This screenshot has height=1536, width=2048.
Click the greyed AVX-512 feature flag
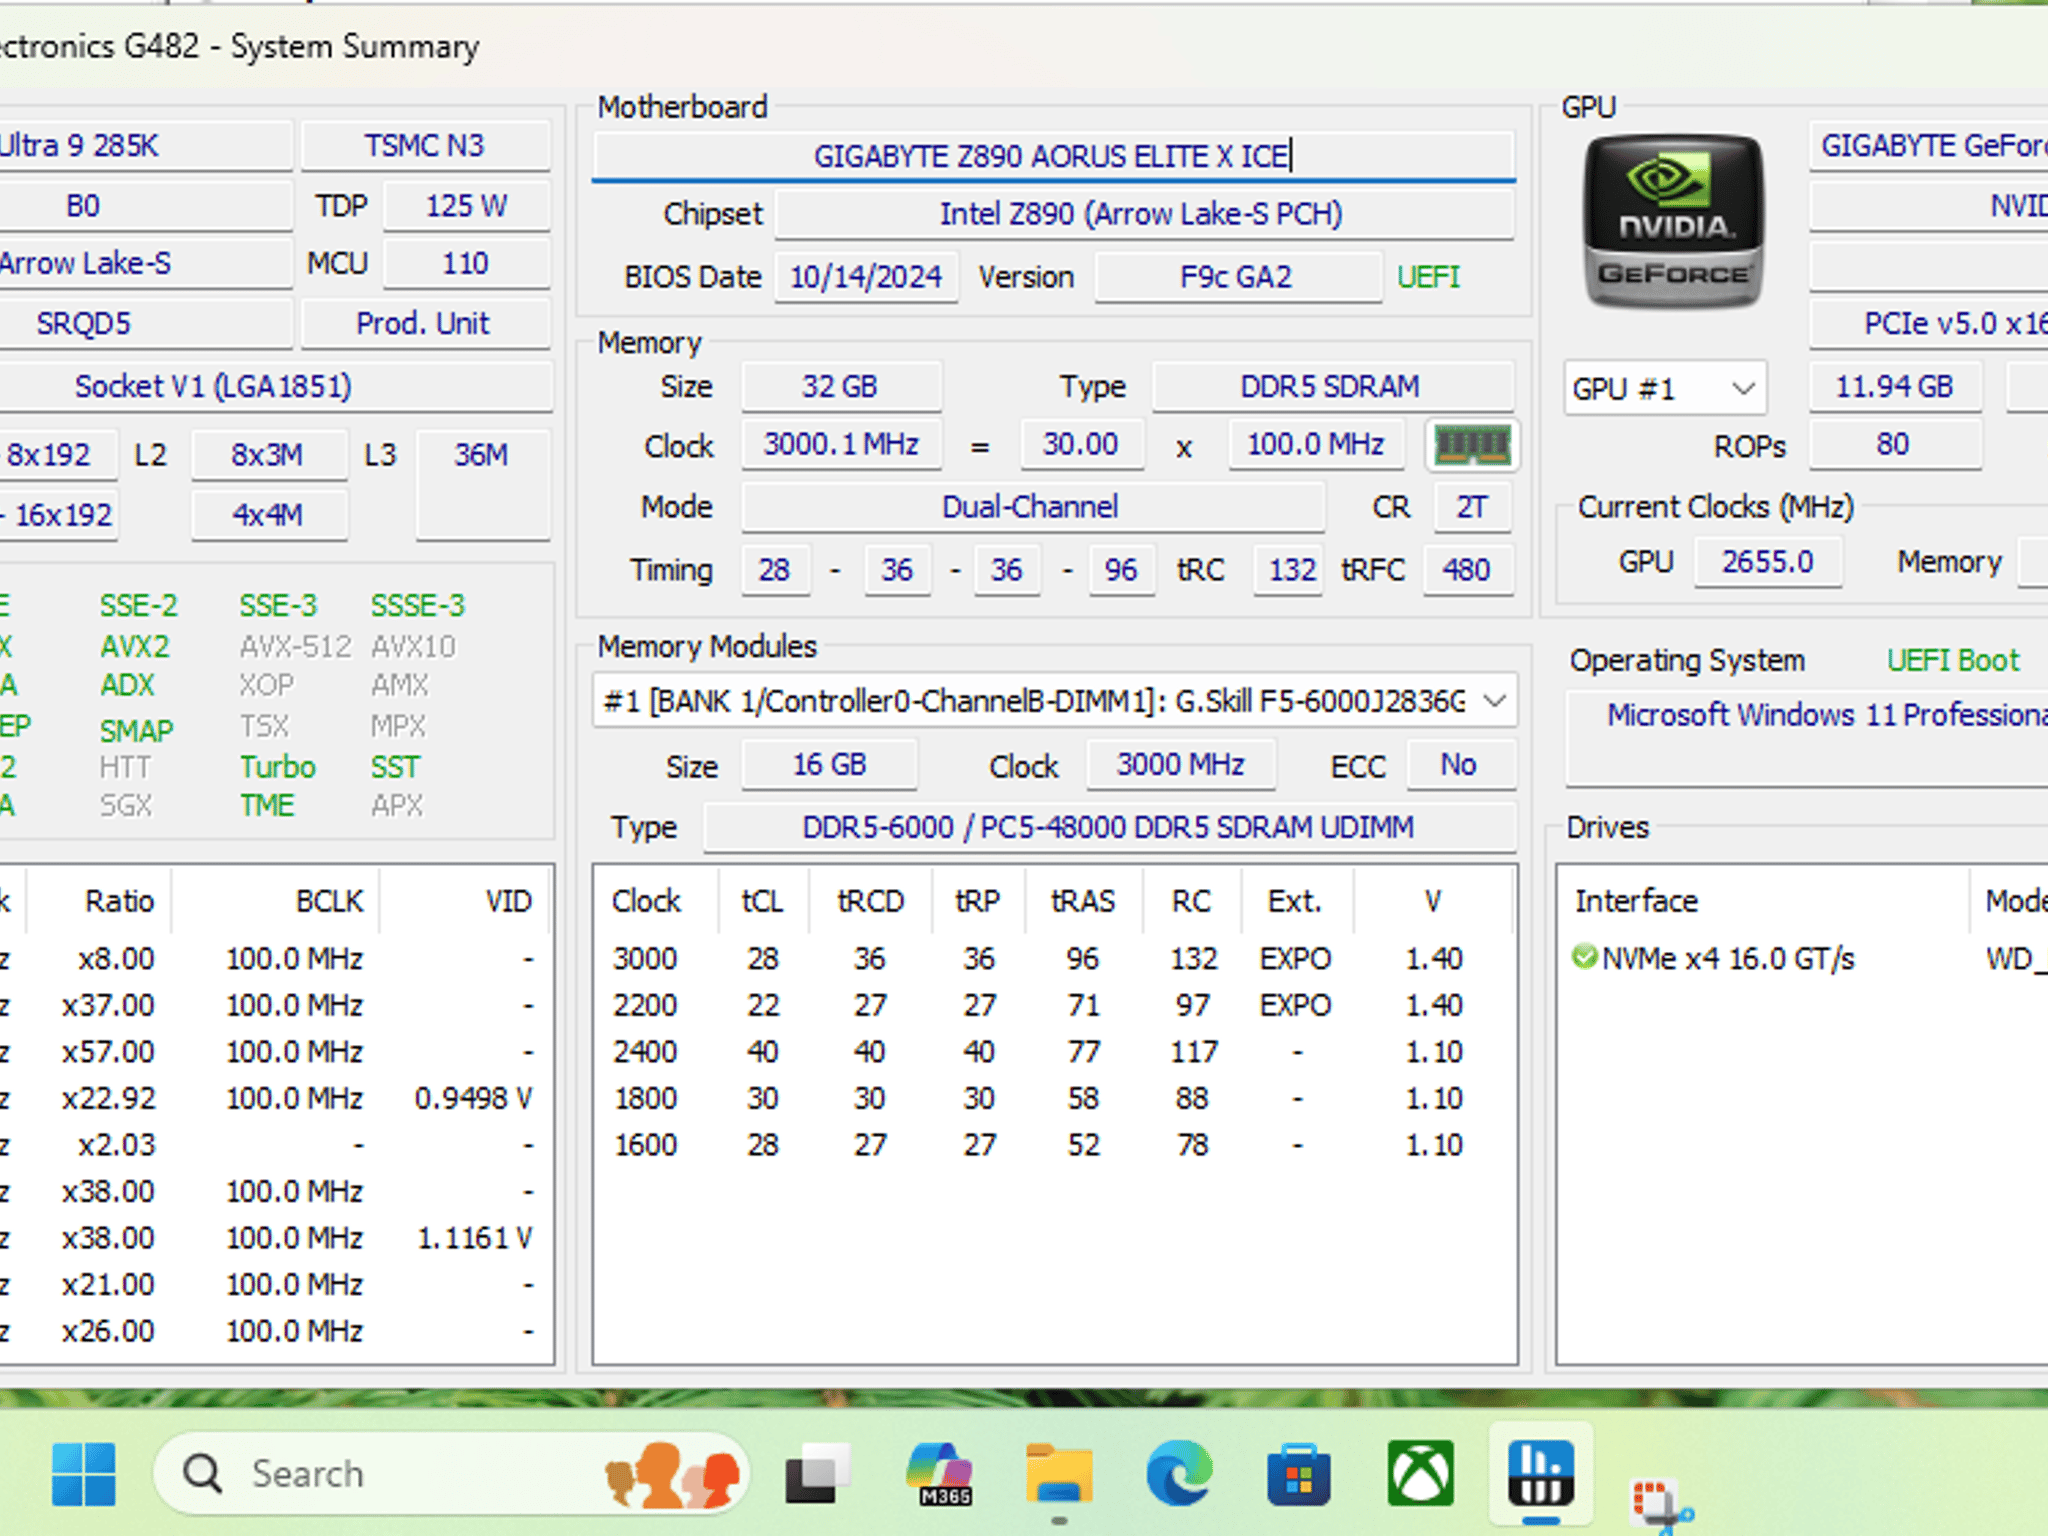click(296, 647)
